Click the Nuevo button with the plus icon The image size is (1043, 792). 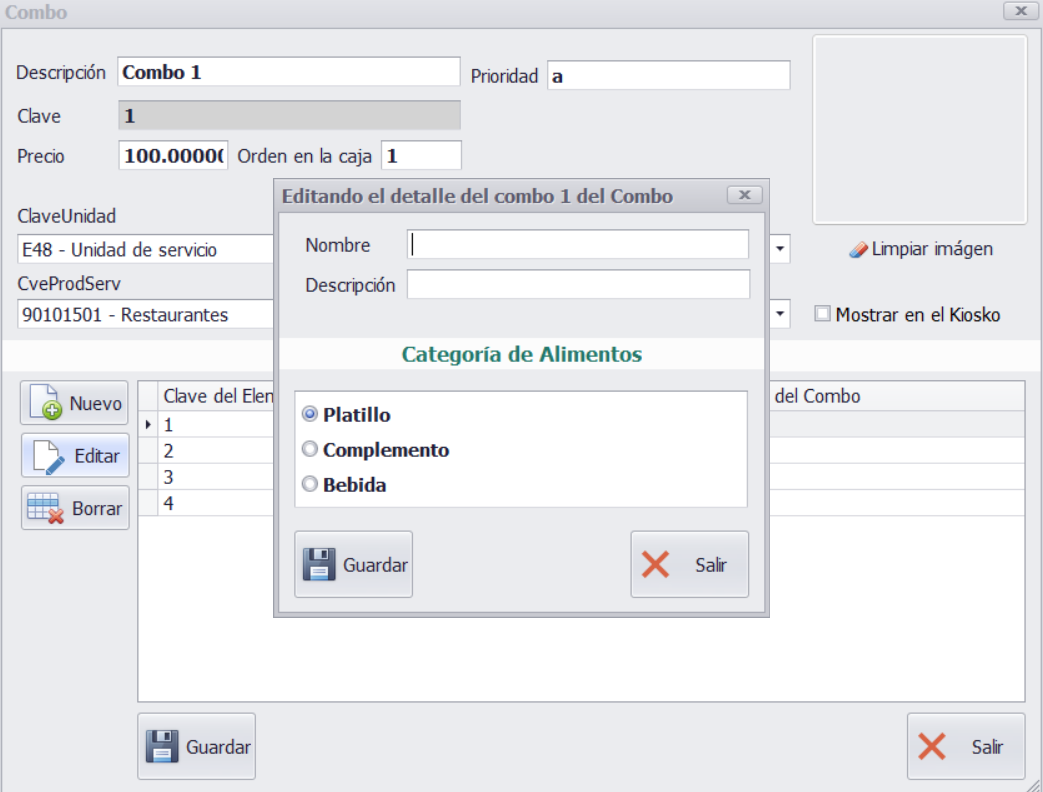point(75,403)
